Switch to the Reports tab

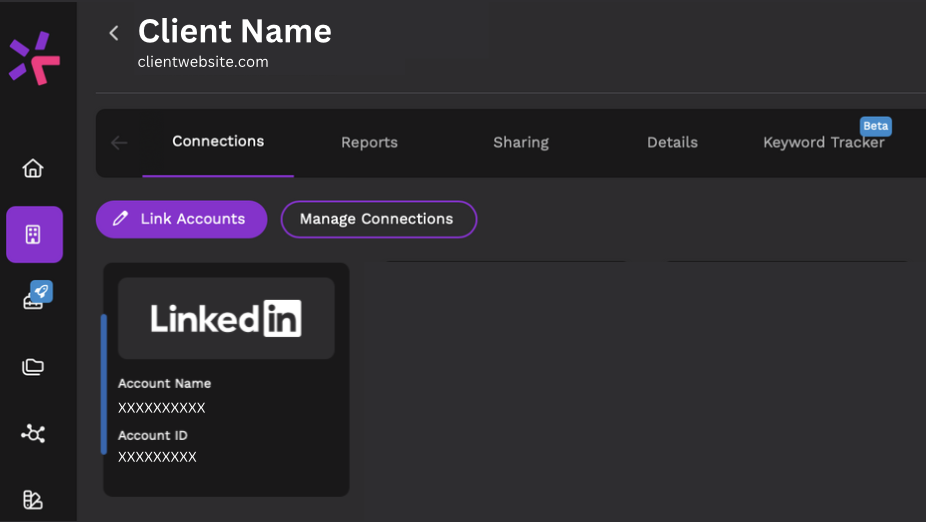point(369,142)
